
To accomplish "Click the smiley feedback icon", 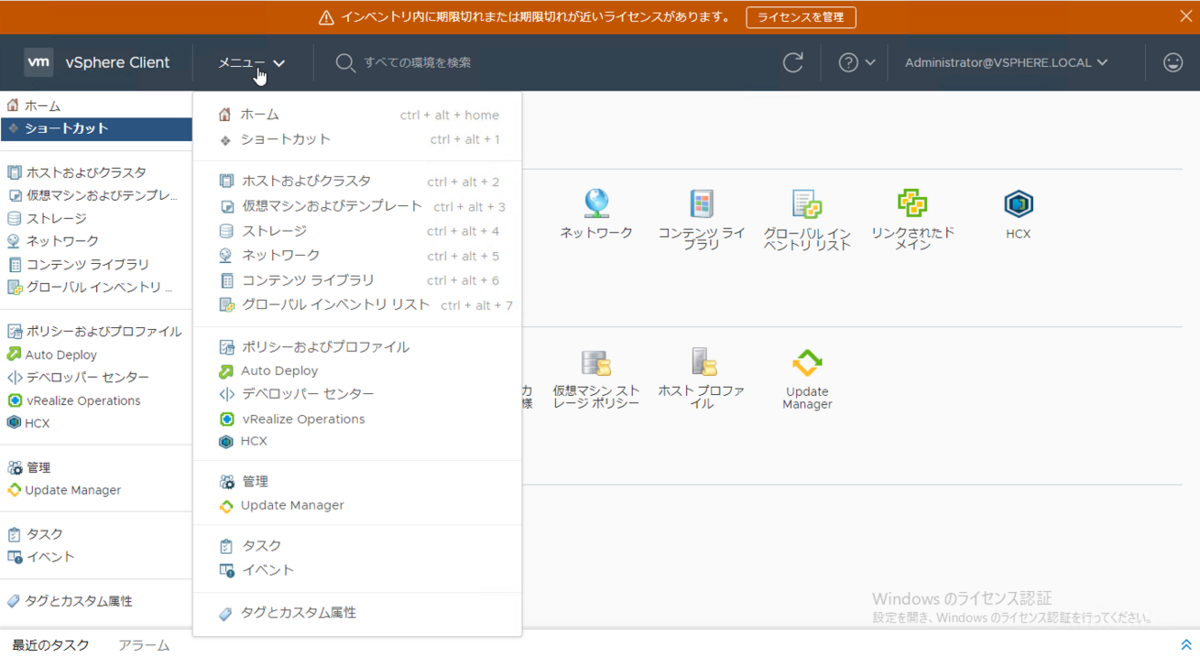I will pos(1173,62).
